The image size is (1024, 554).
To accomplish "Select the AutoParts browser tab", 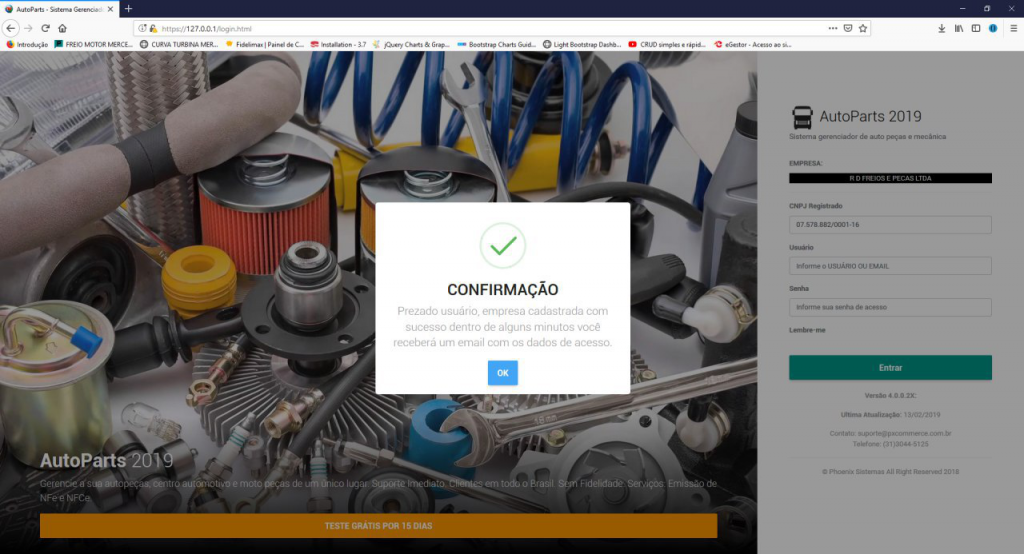I will click(x=58, y=8).
